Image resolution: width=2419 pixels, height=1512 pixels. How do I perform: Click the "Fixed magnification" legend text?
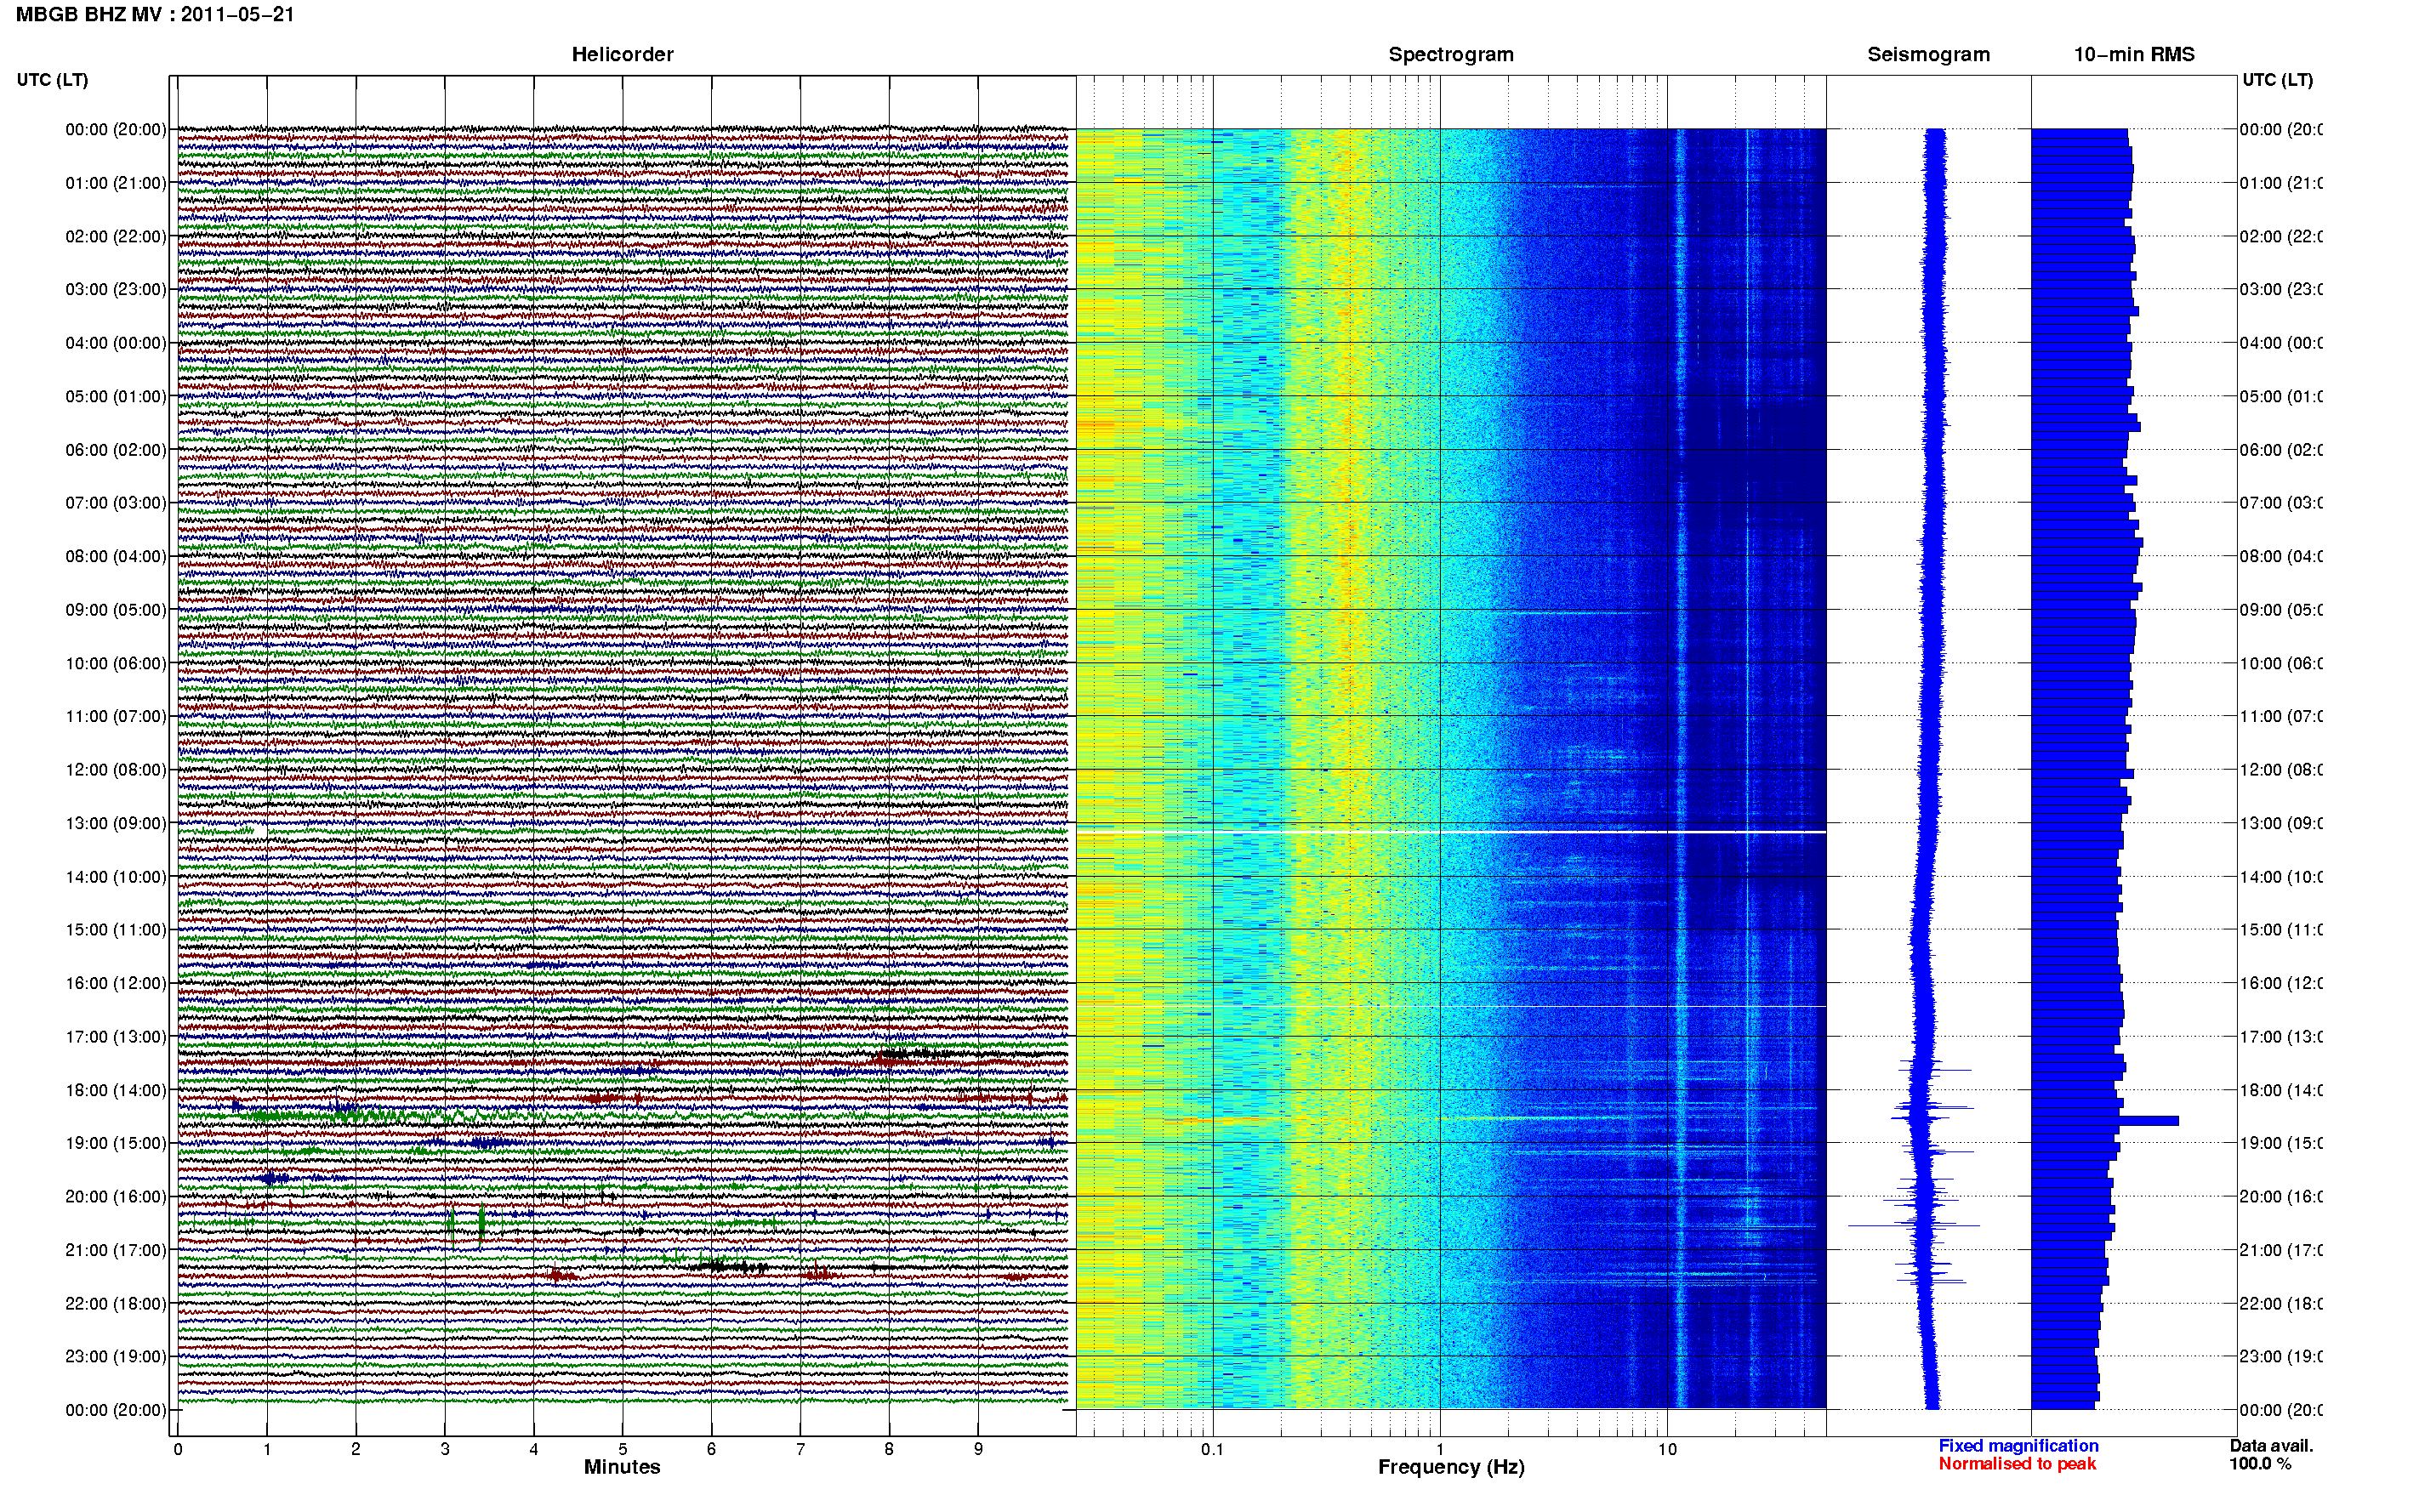2018,1446
